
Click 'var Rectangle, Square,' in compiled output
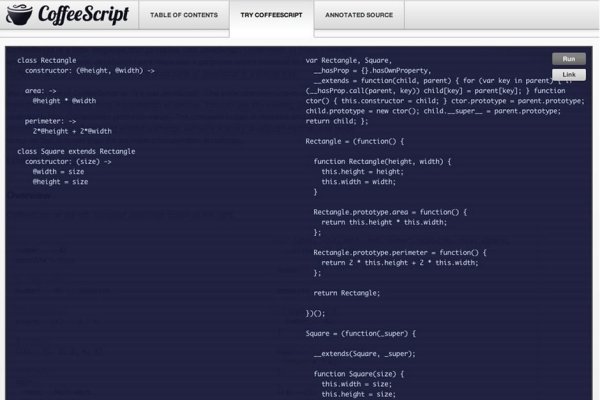coord(349,60)
